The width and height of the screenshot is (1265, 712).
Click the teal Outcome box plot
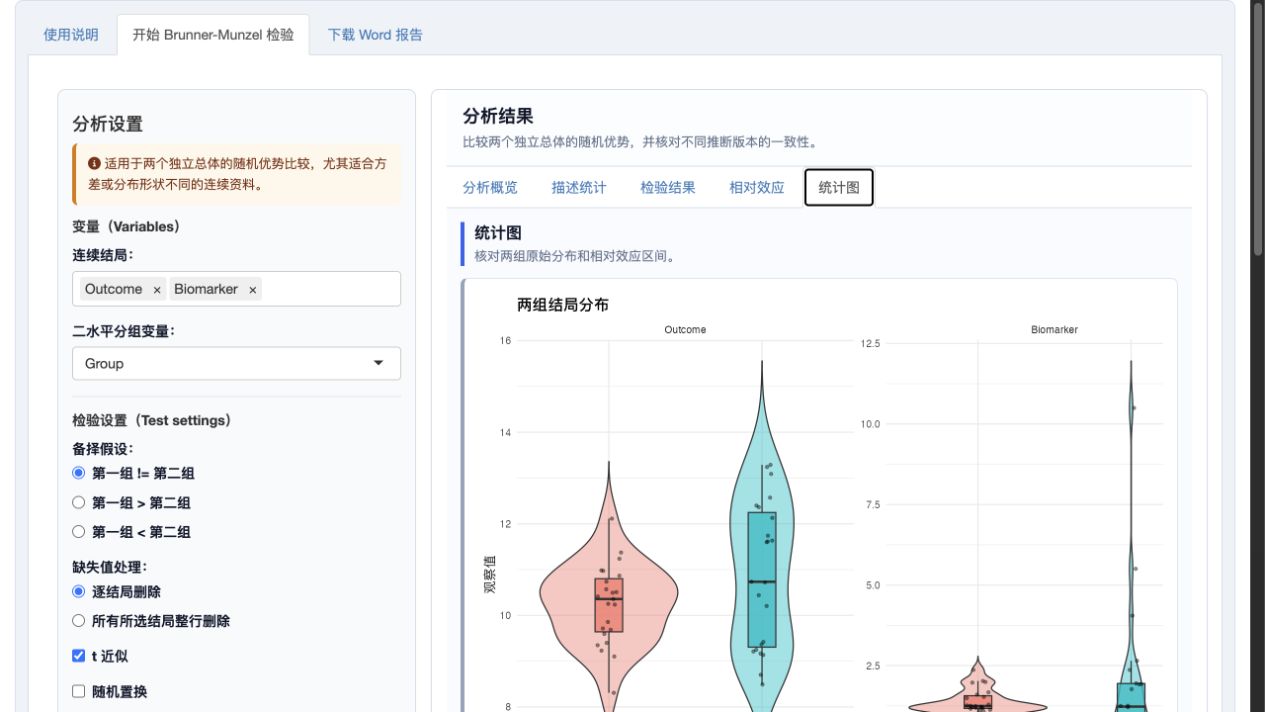pos(762,580)
